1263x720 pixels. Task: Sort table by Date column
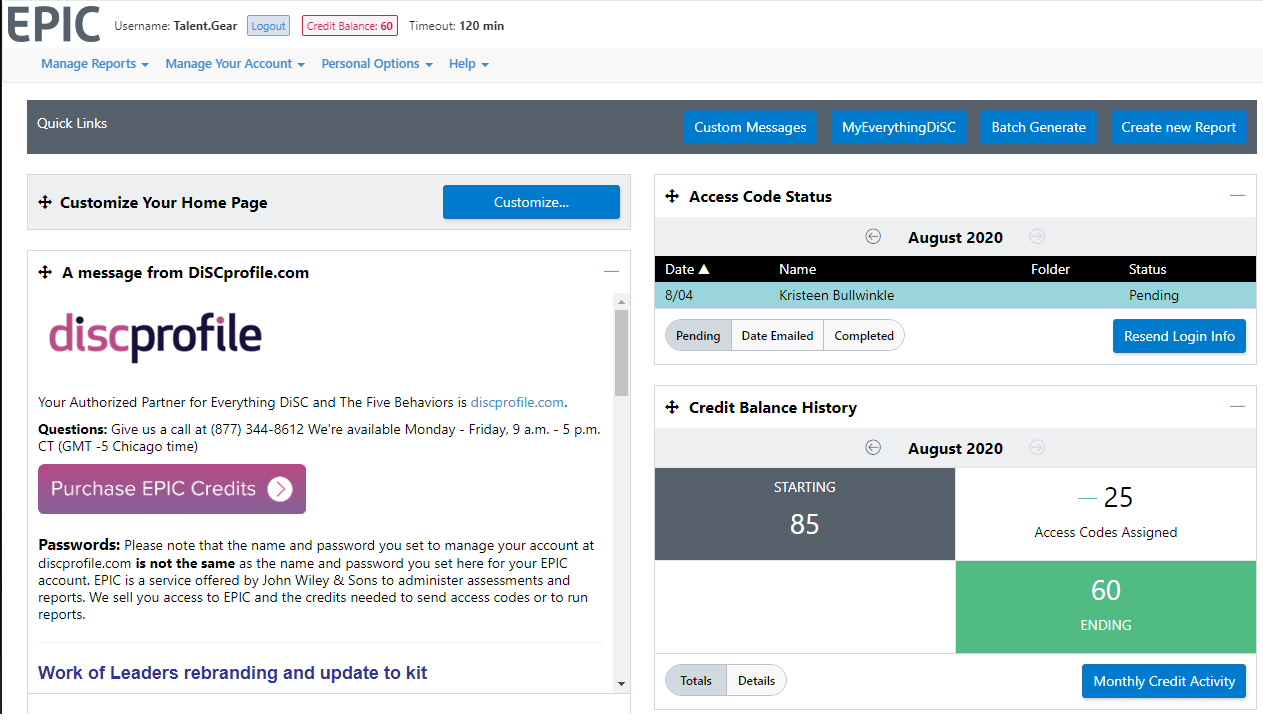687,269
